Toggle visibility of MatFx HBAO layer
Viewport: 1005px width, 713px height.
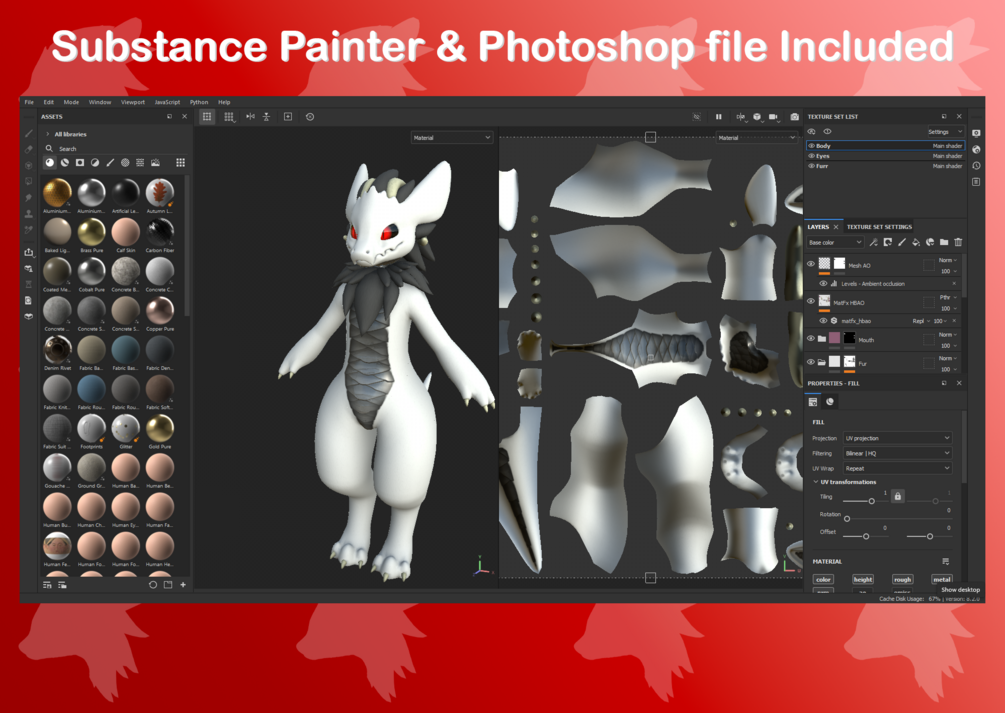click(811, 301)
